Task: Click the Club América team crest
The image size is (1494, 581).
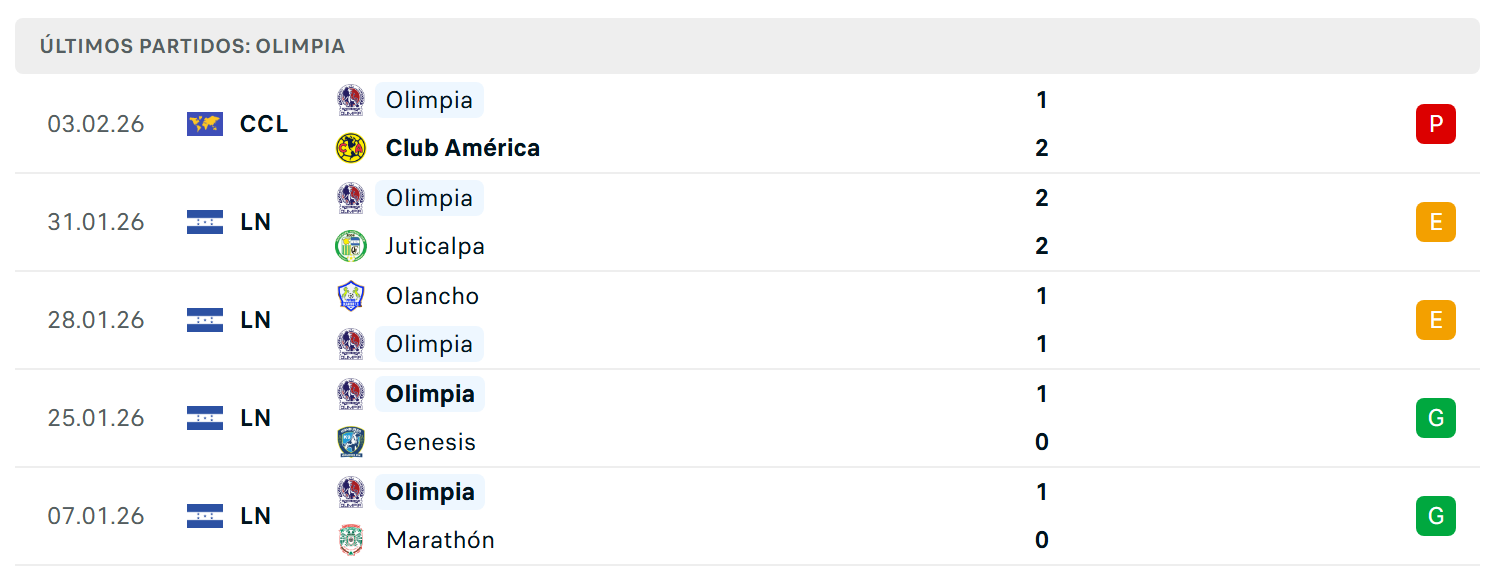Action: pos(351,148)
